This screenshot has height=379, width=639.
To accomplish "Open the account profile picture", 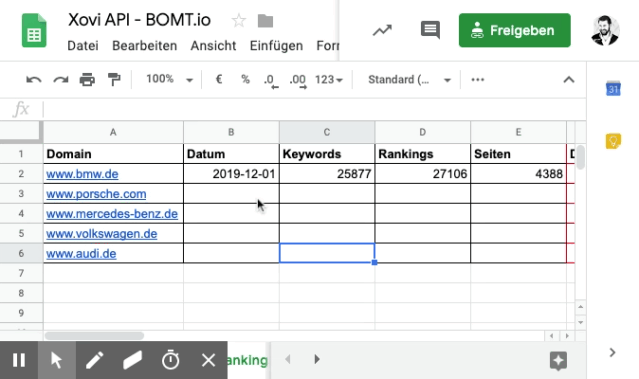I will [605, 30].
